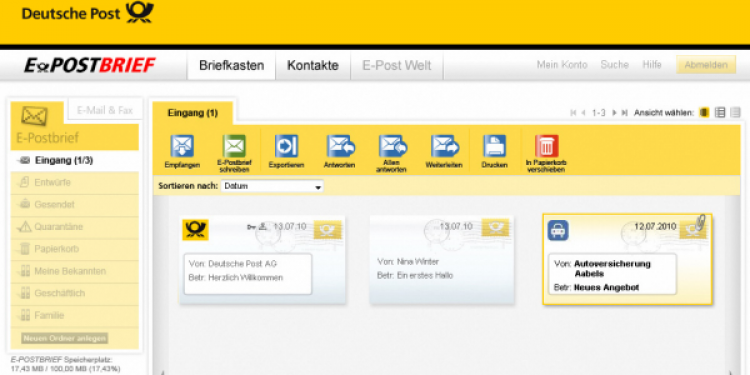750x375 pixels.
Task: Open the Sortieren nach Datum dropdown
Action: (272, 186)
